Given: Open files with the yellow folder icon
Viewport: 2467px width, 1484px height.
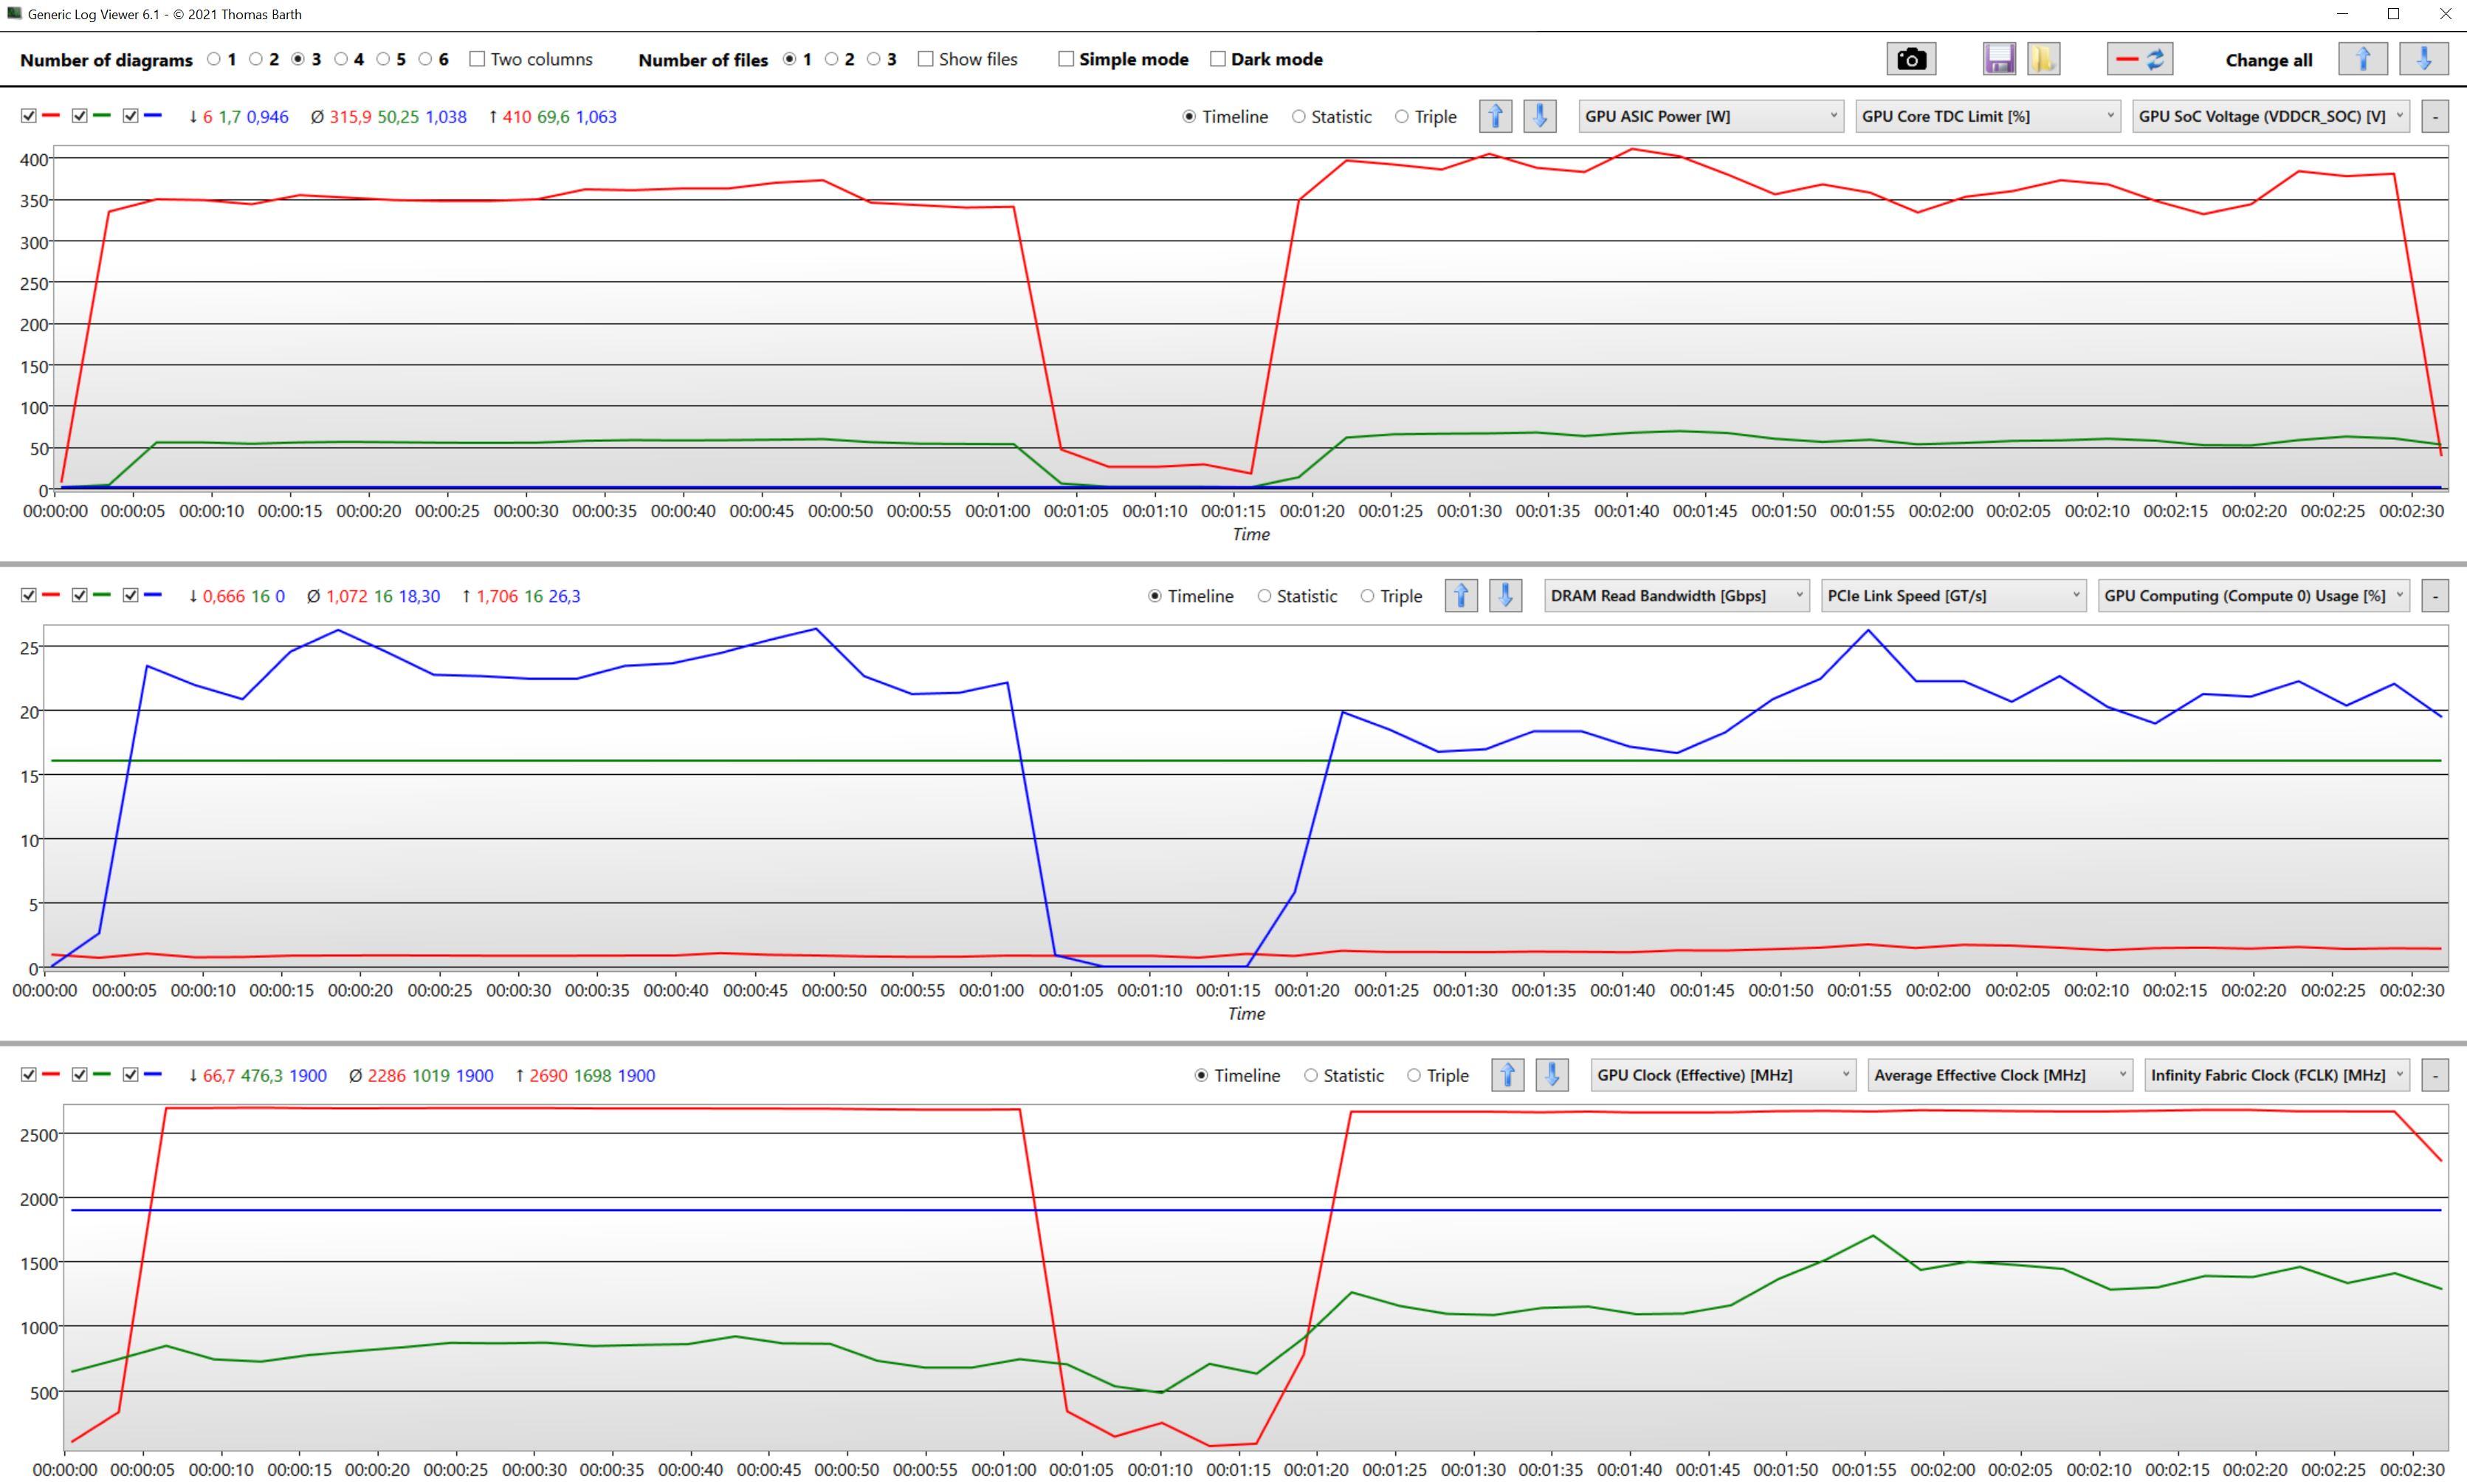Looking at the screenshot, I should pos(2043,59).
